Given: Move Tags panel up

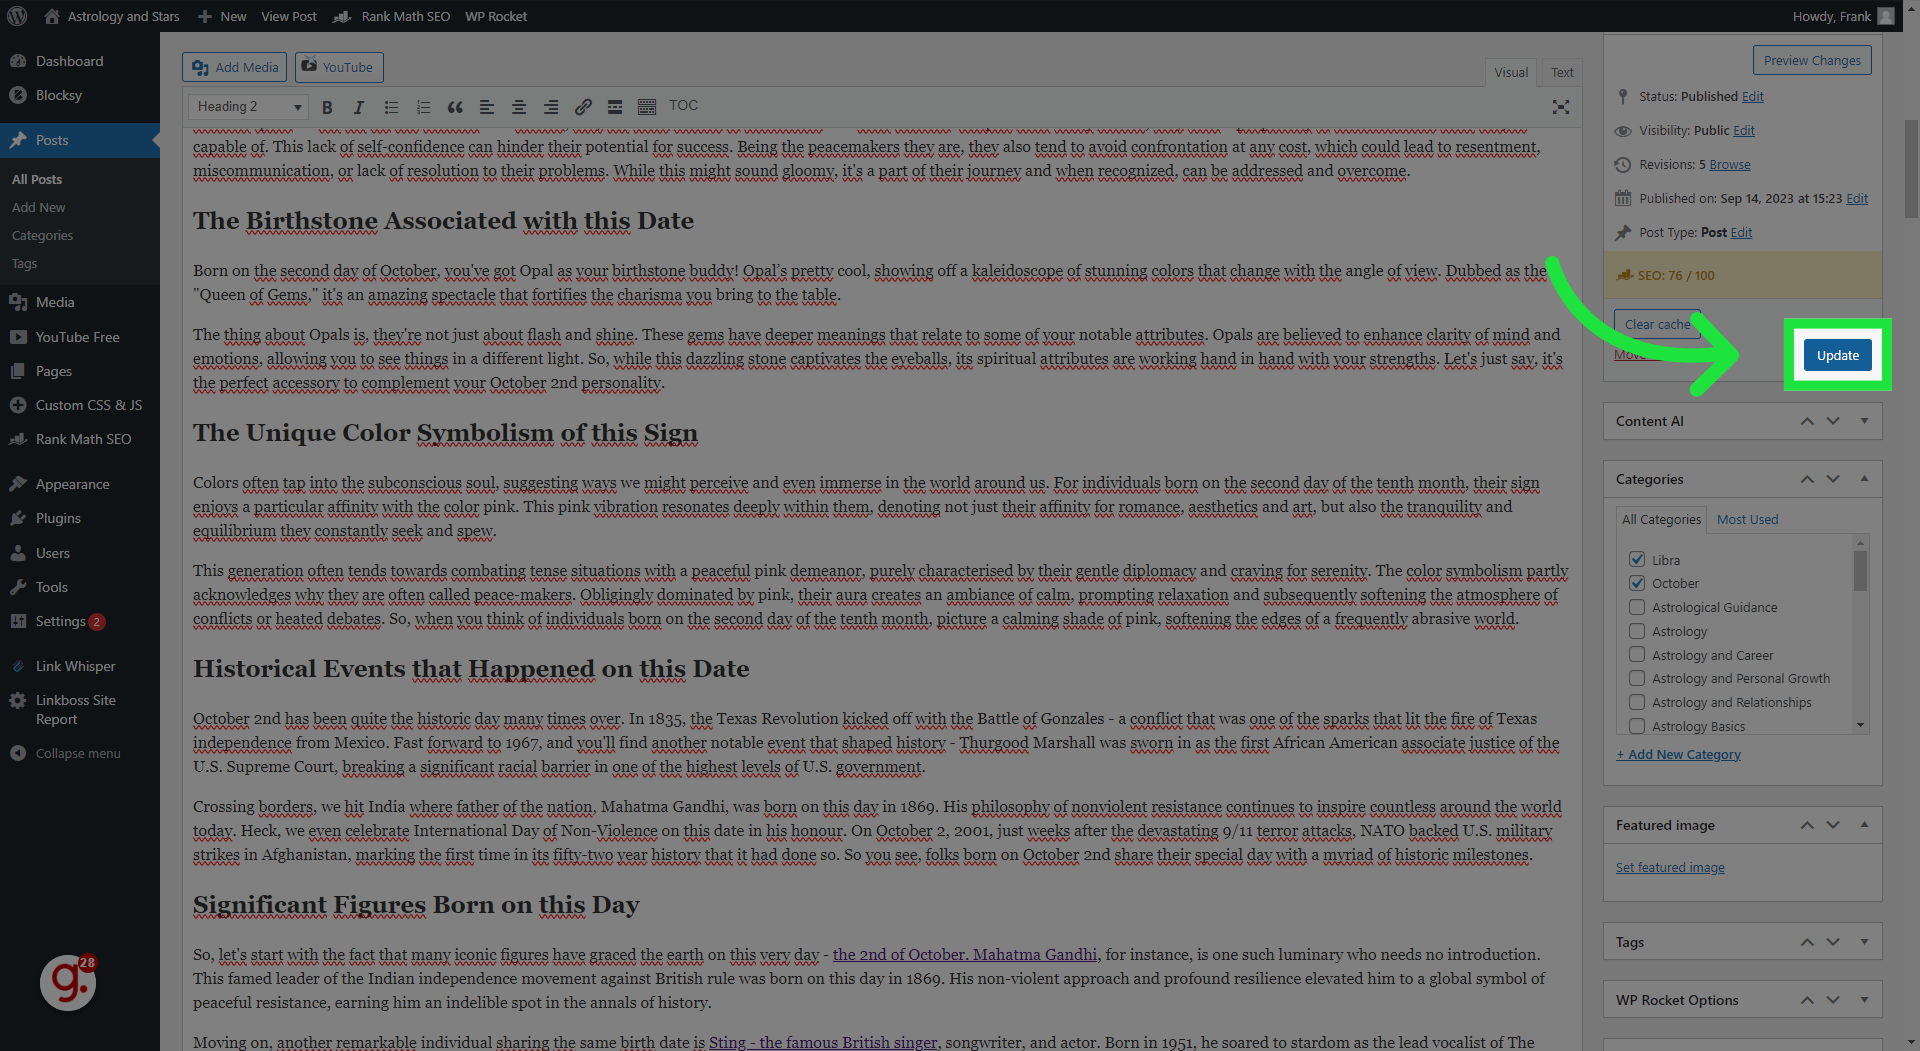Looking at the screenshot, I should pyautogui.click(x=1807, y=942).
